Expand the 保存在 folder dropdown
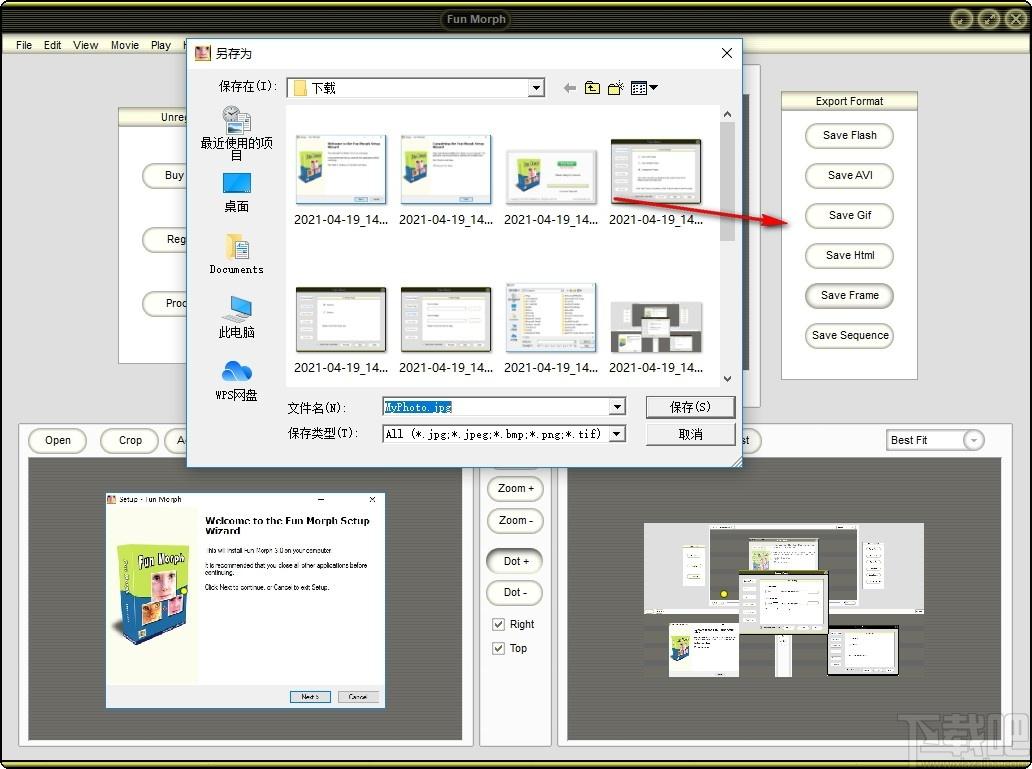The height and width of the screenshot is (769, 1032). pyautogui.click(x=536, y=88)
